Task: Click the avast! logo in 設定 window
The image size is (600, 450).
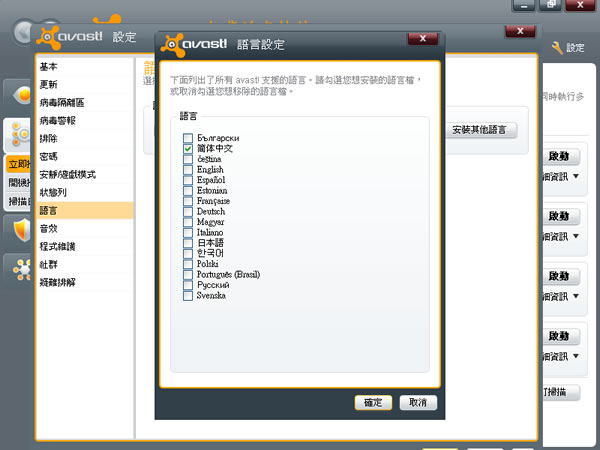Action: pos(70,37)
